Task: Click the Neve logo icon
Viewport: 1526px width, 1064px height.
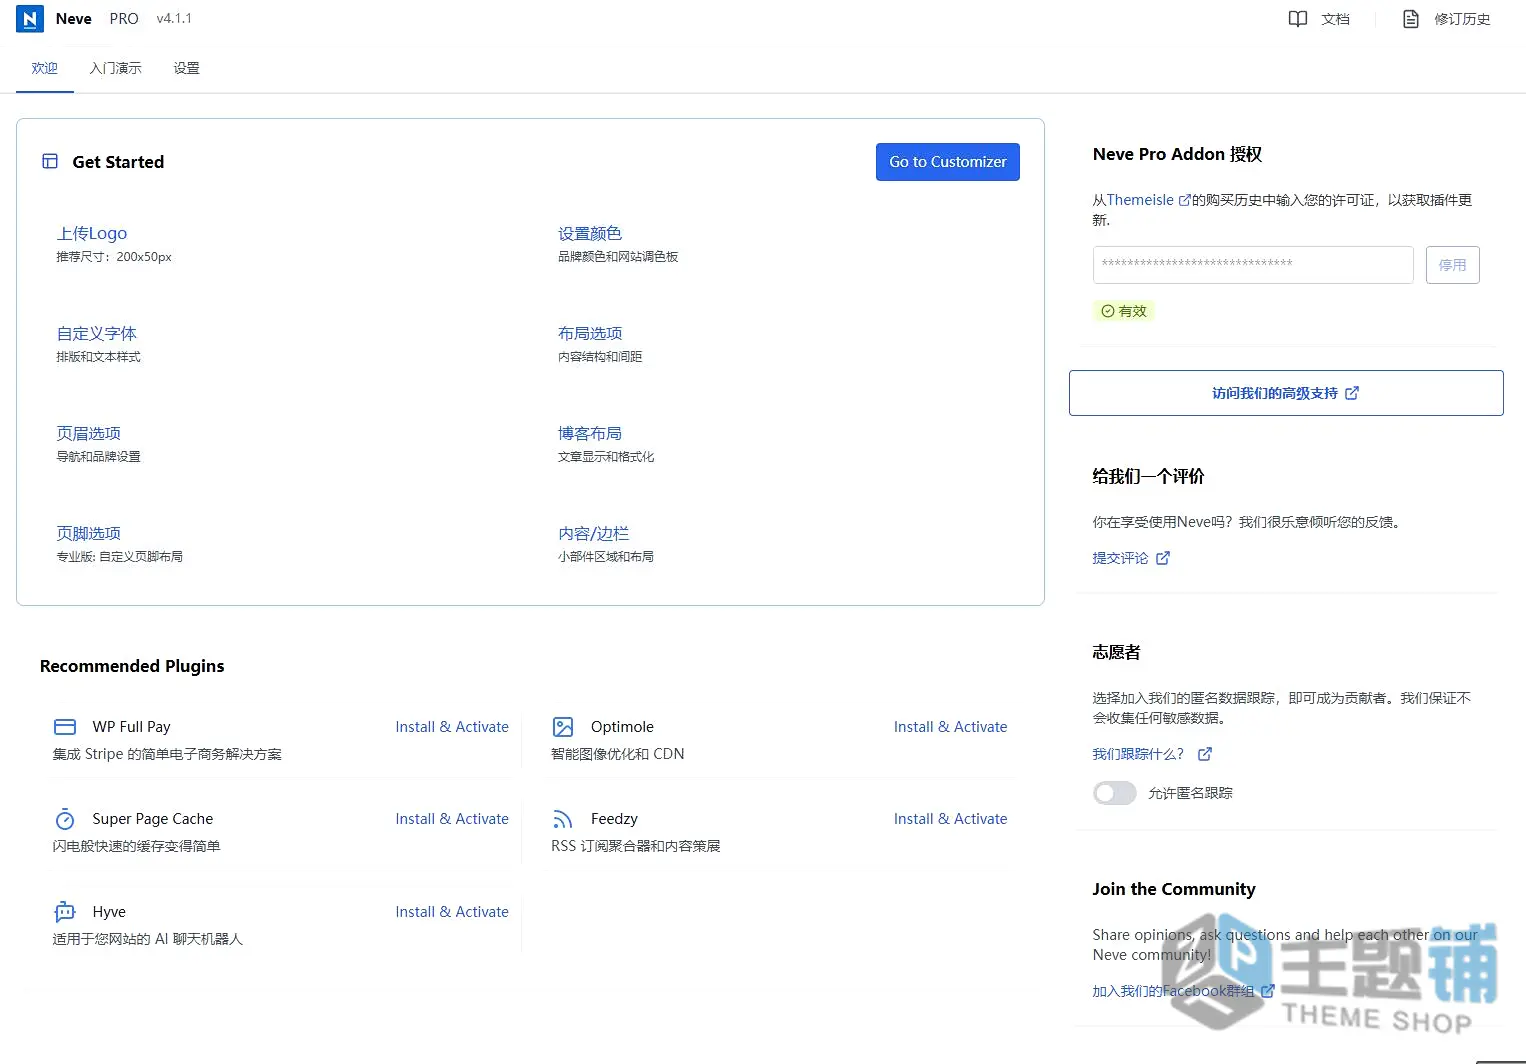Action: pos(30,19)
